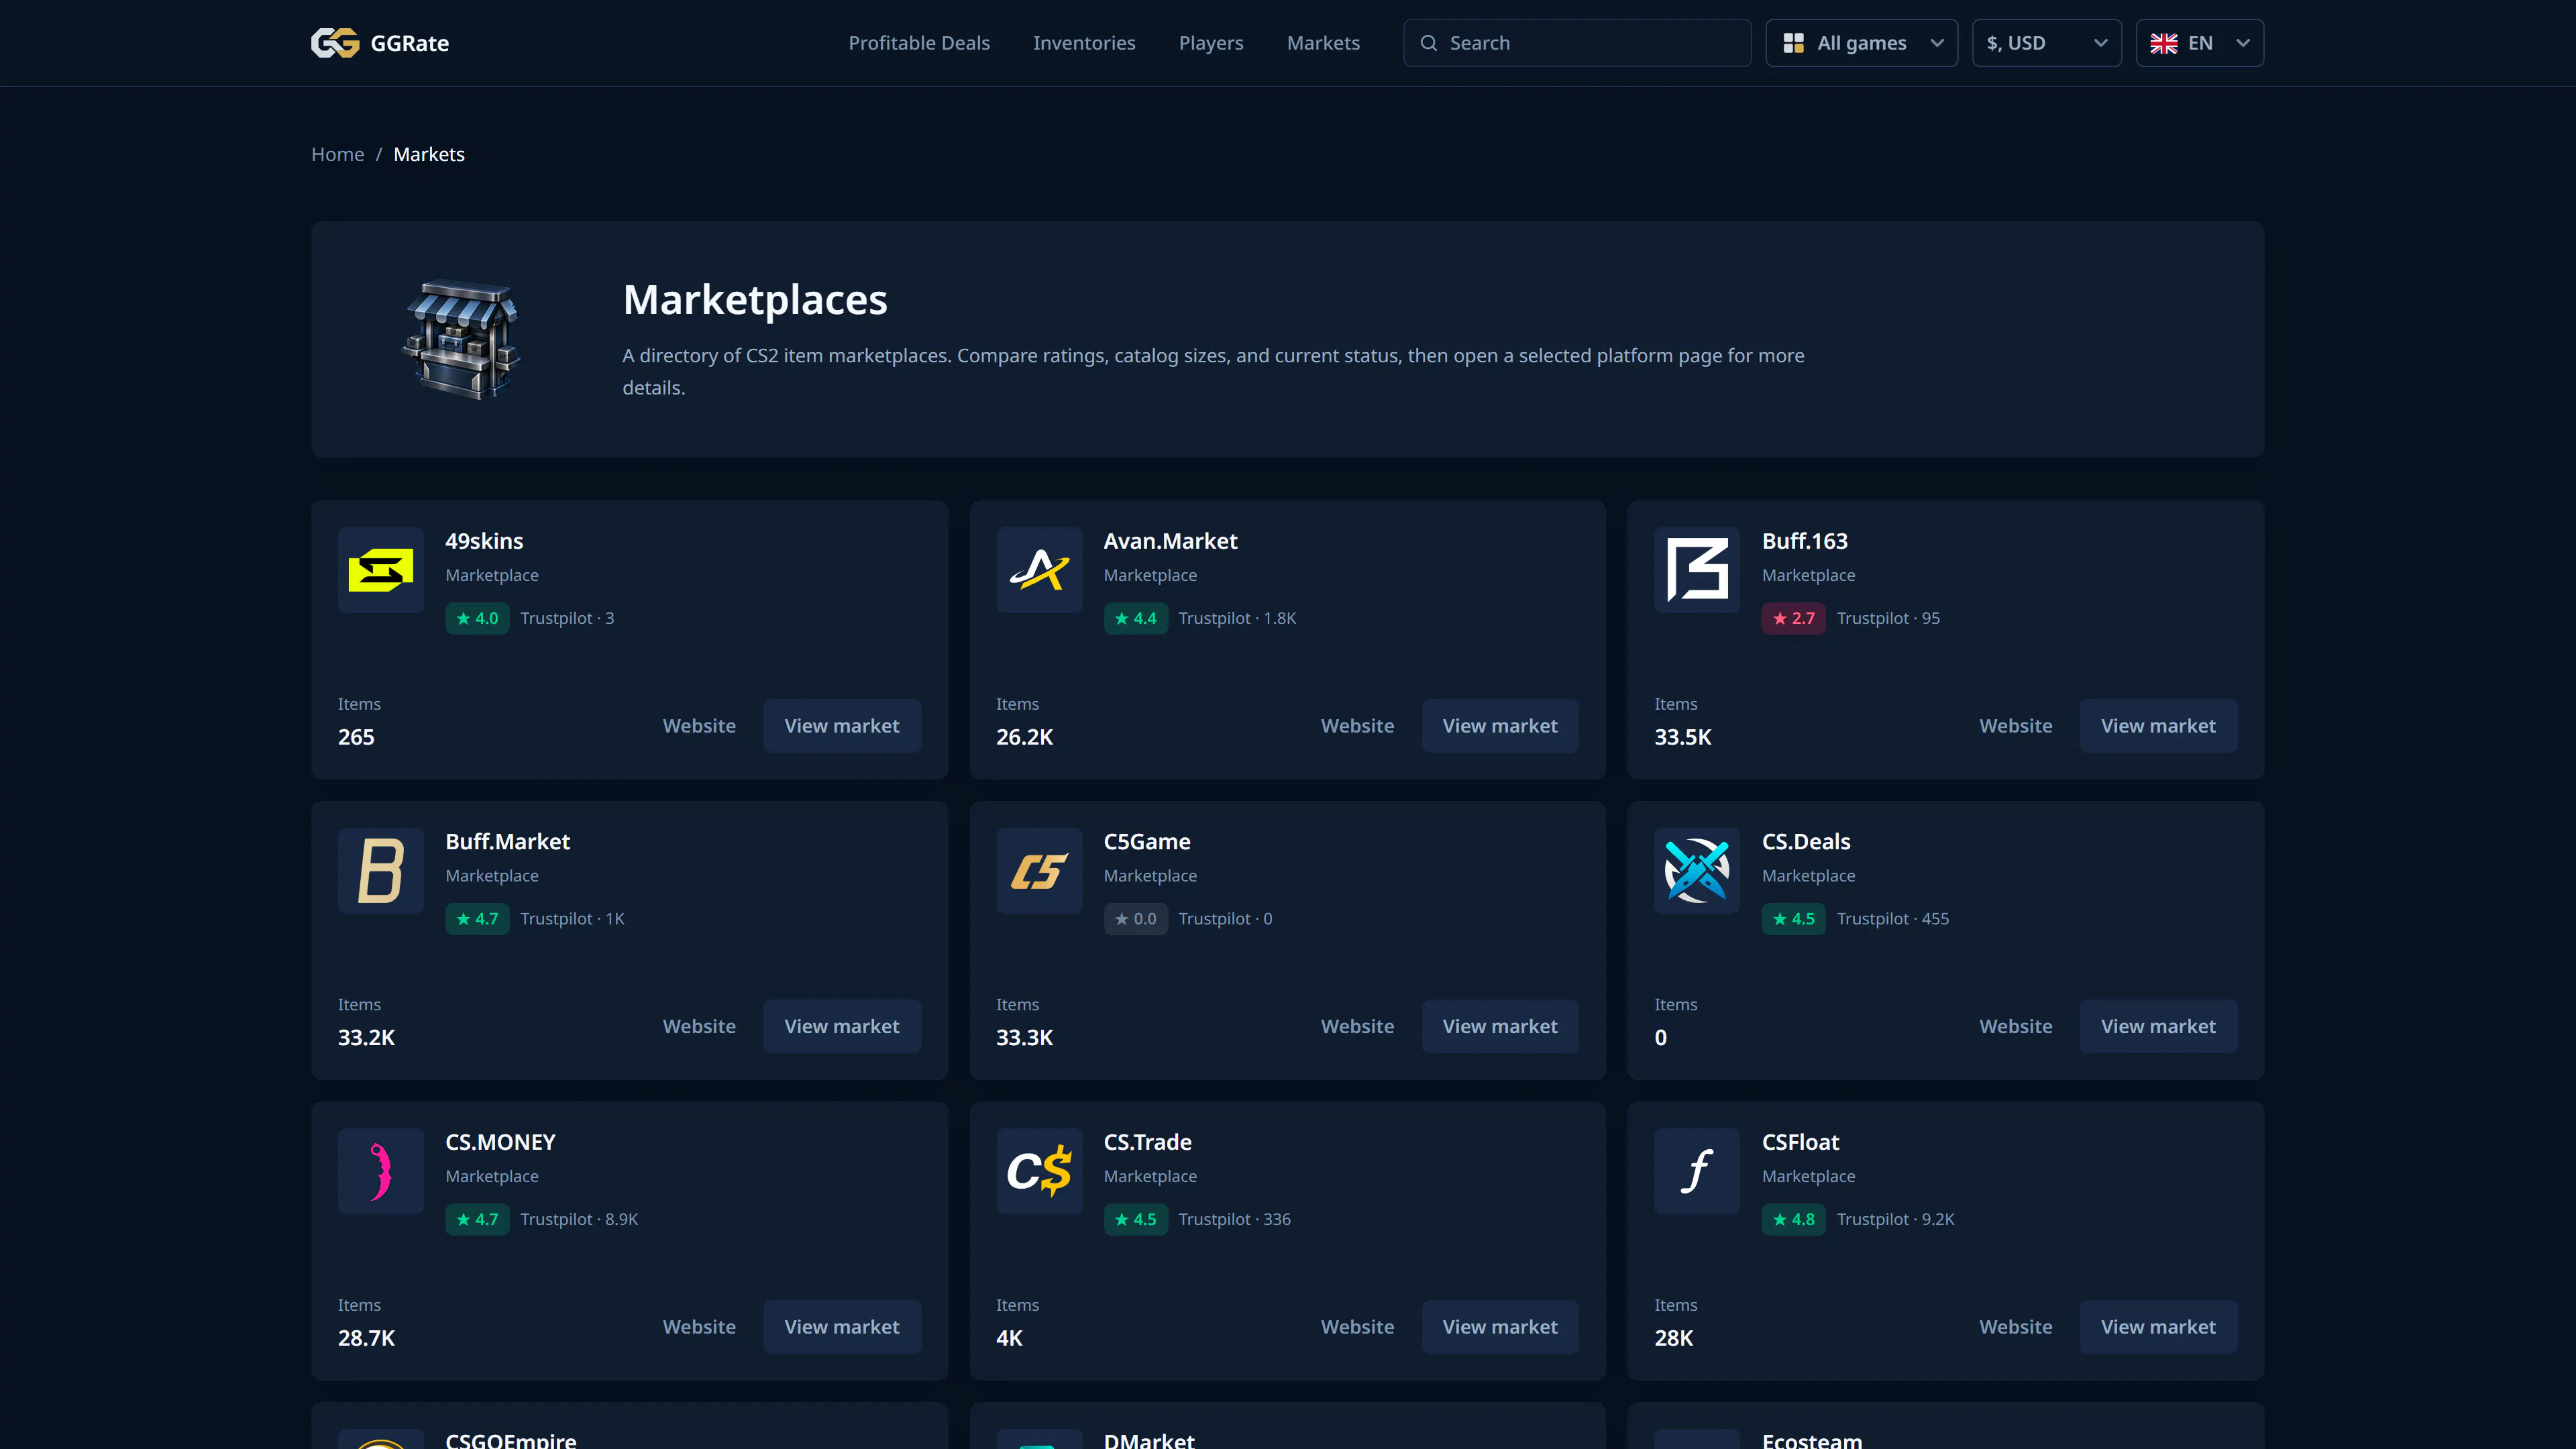This screenshot has width=2576, height=1449.
Task: Click the 4.0 star rating badge on 49skins
Action: click(x=477, y=618)
